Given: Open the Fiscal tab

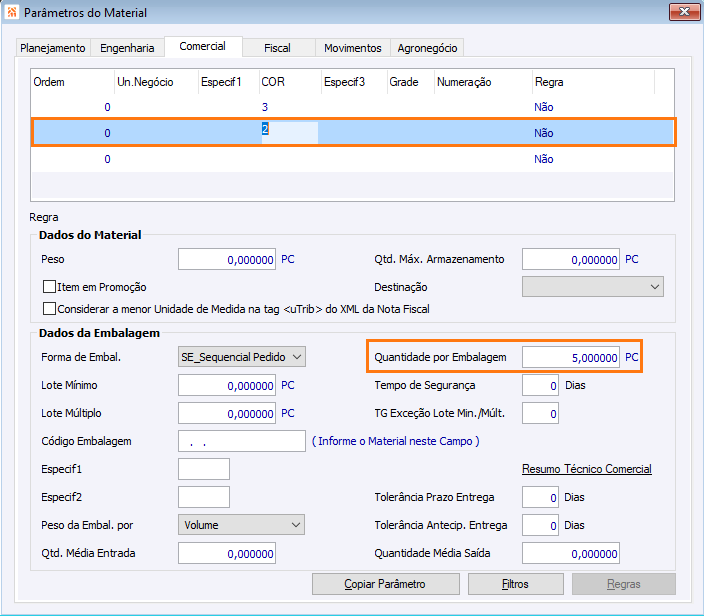Looking at the screenshot, I should (278, 48).
